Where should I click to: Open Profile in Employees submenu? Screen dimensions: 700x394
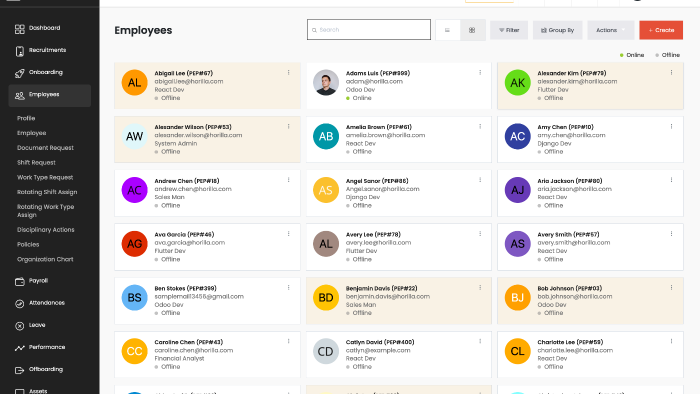pyautogui.click(x=26, y=118)
